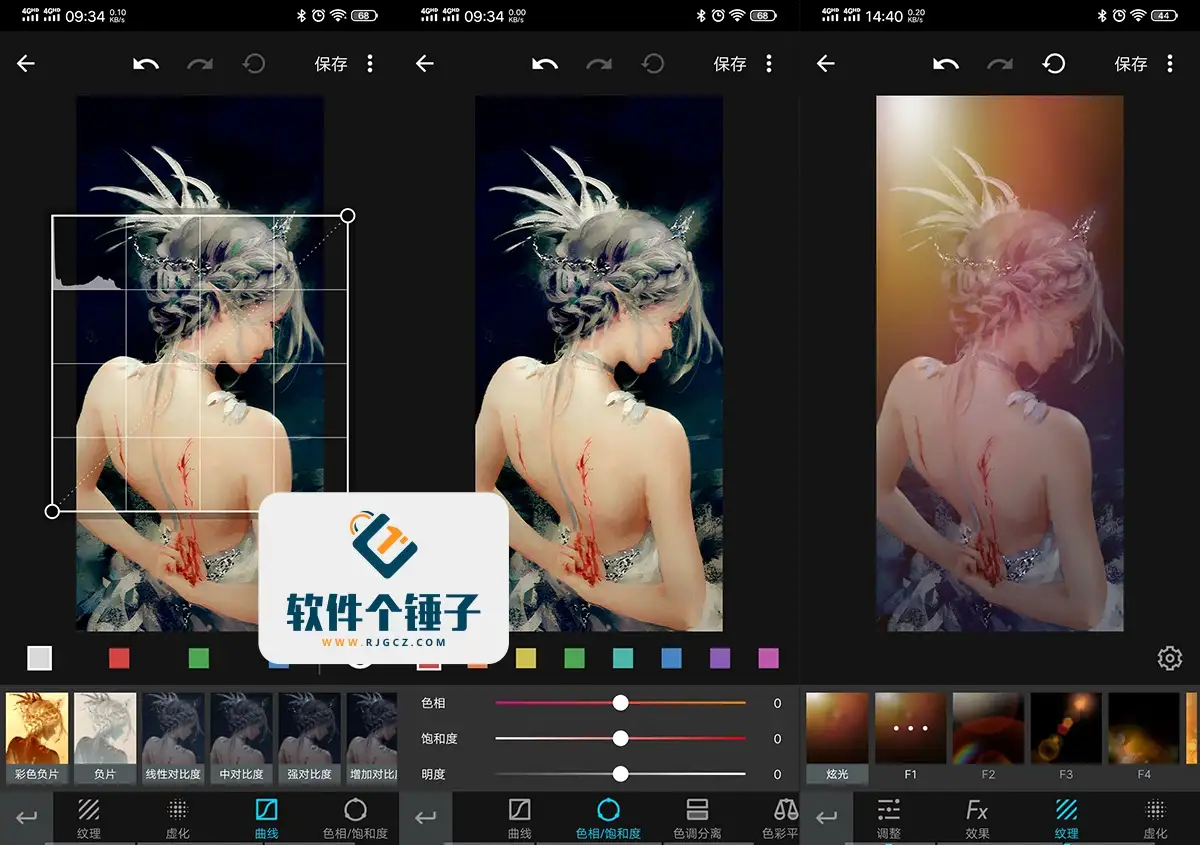Select the yellow color channel swatch
The height and width of the screenshot is (845, 1200).
[x=526, y=658]
